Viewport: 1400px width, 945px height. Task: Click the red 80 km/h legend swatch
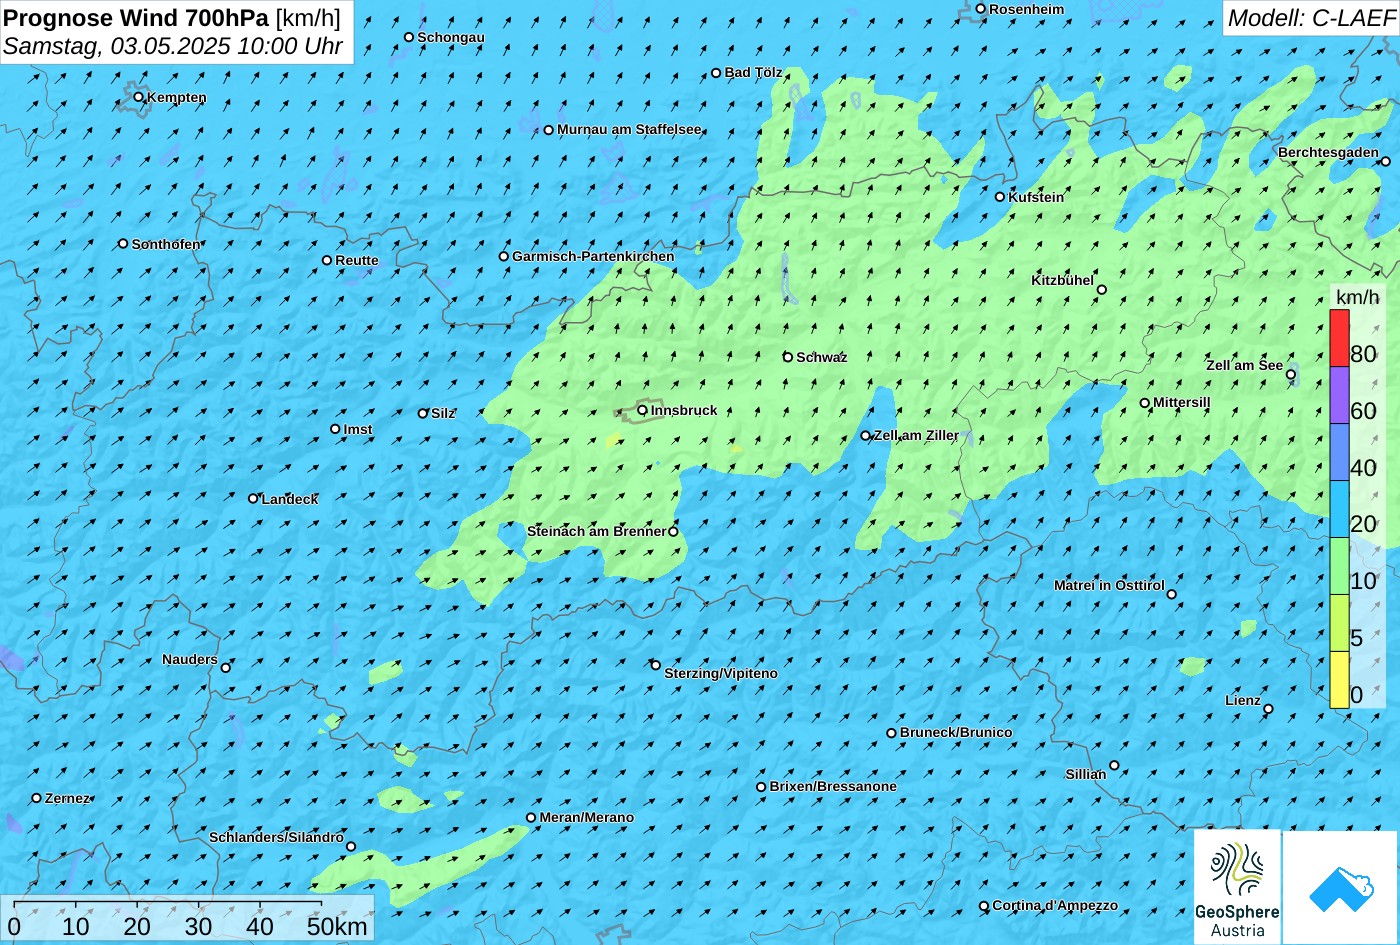point(1339,338)
